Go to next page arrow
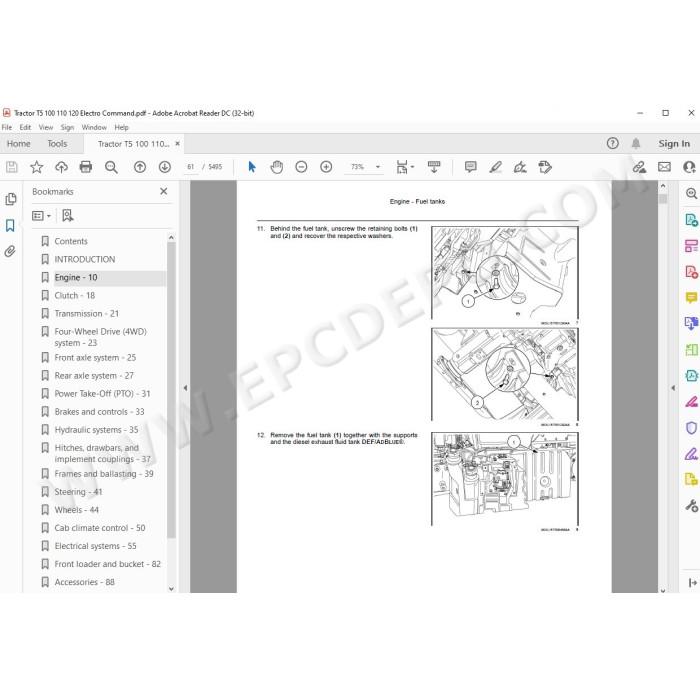The image size is (700, 700). (x=165, y=167)
